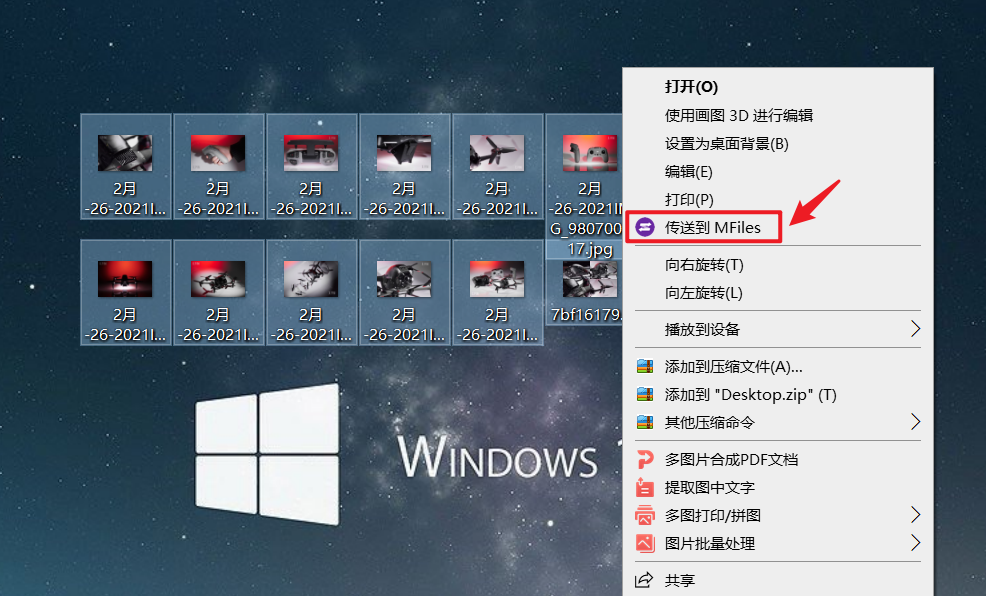Image resolution: width=986 pixels, height=596 pixels.
Task: Click the MFiles icon beside 传送到 MFiles
Action: (645, 227)
